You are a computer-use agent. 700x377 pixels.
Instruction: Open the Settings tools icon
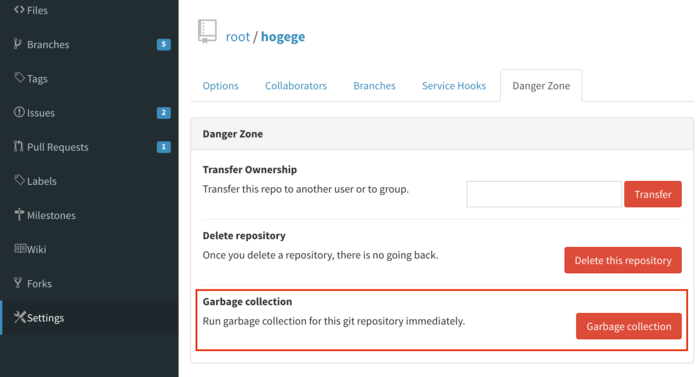coord(20,317)
